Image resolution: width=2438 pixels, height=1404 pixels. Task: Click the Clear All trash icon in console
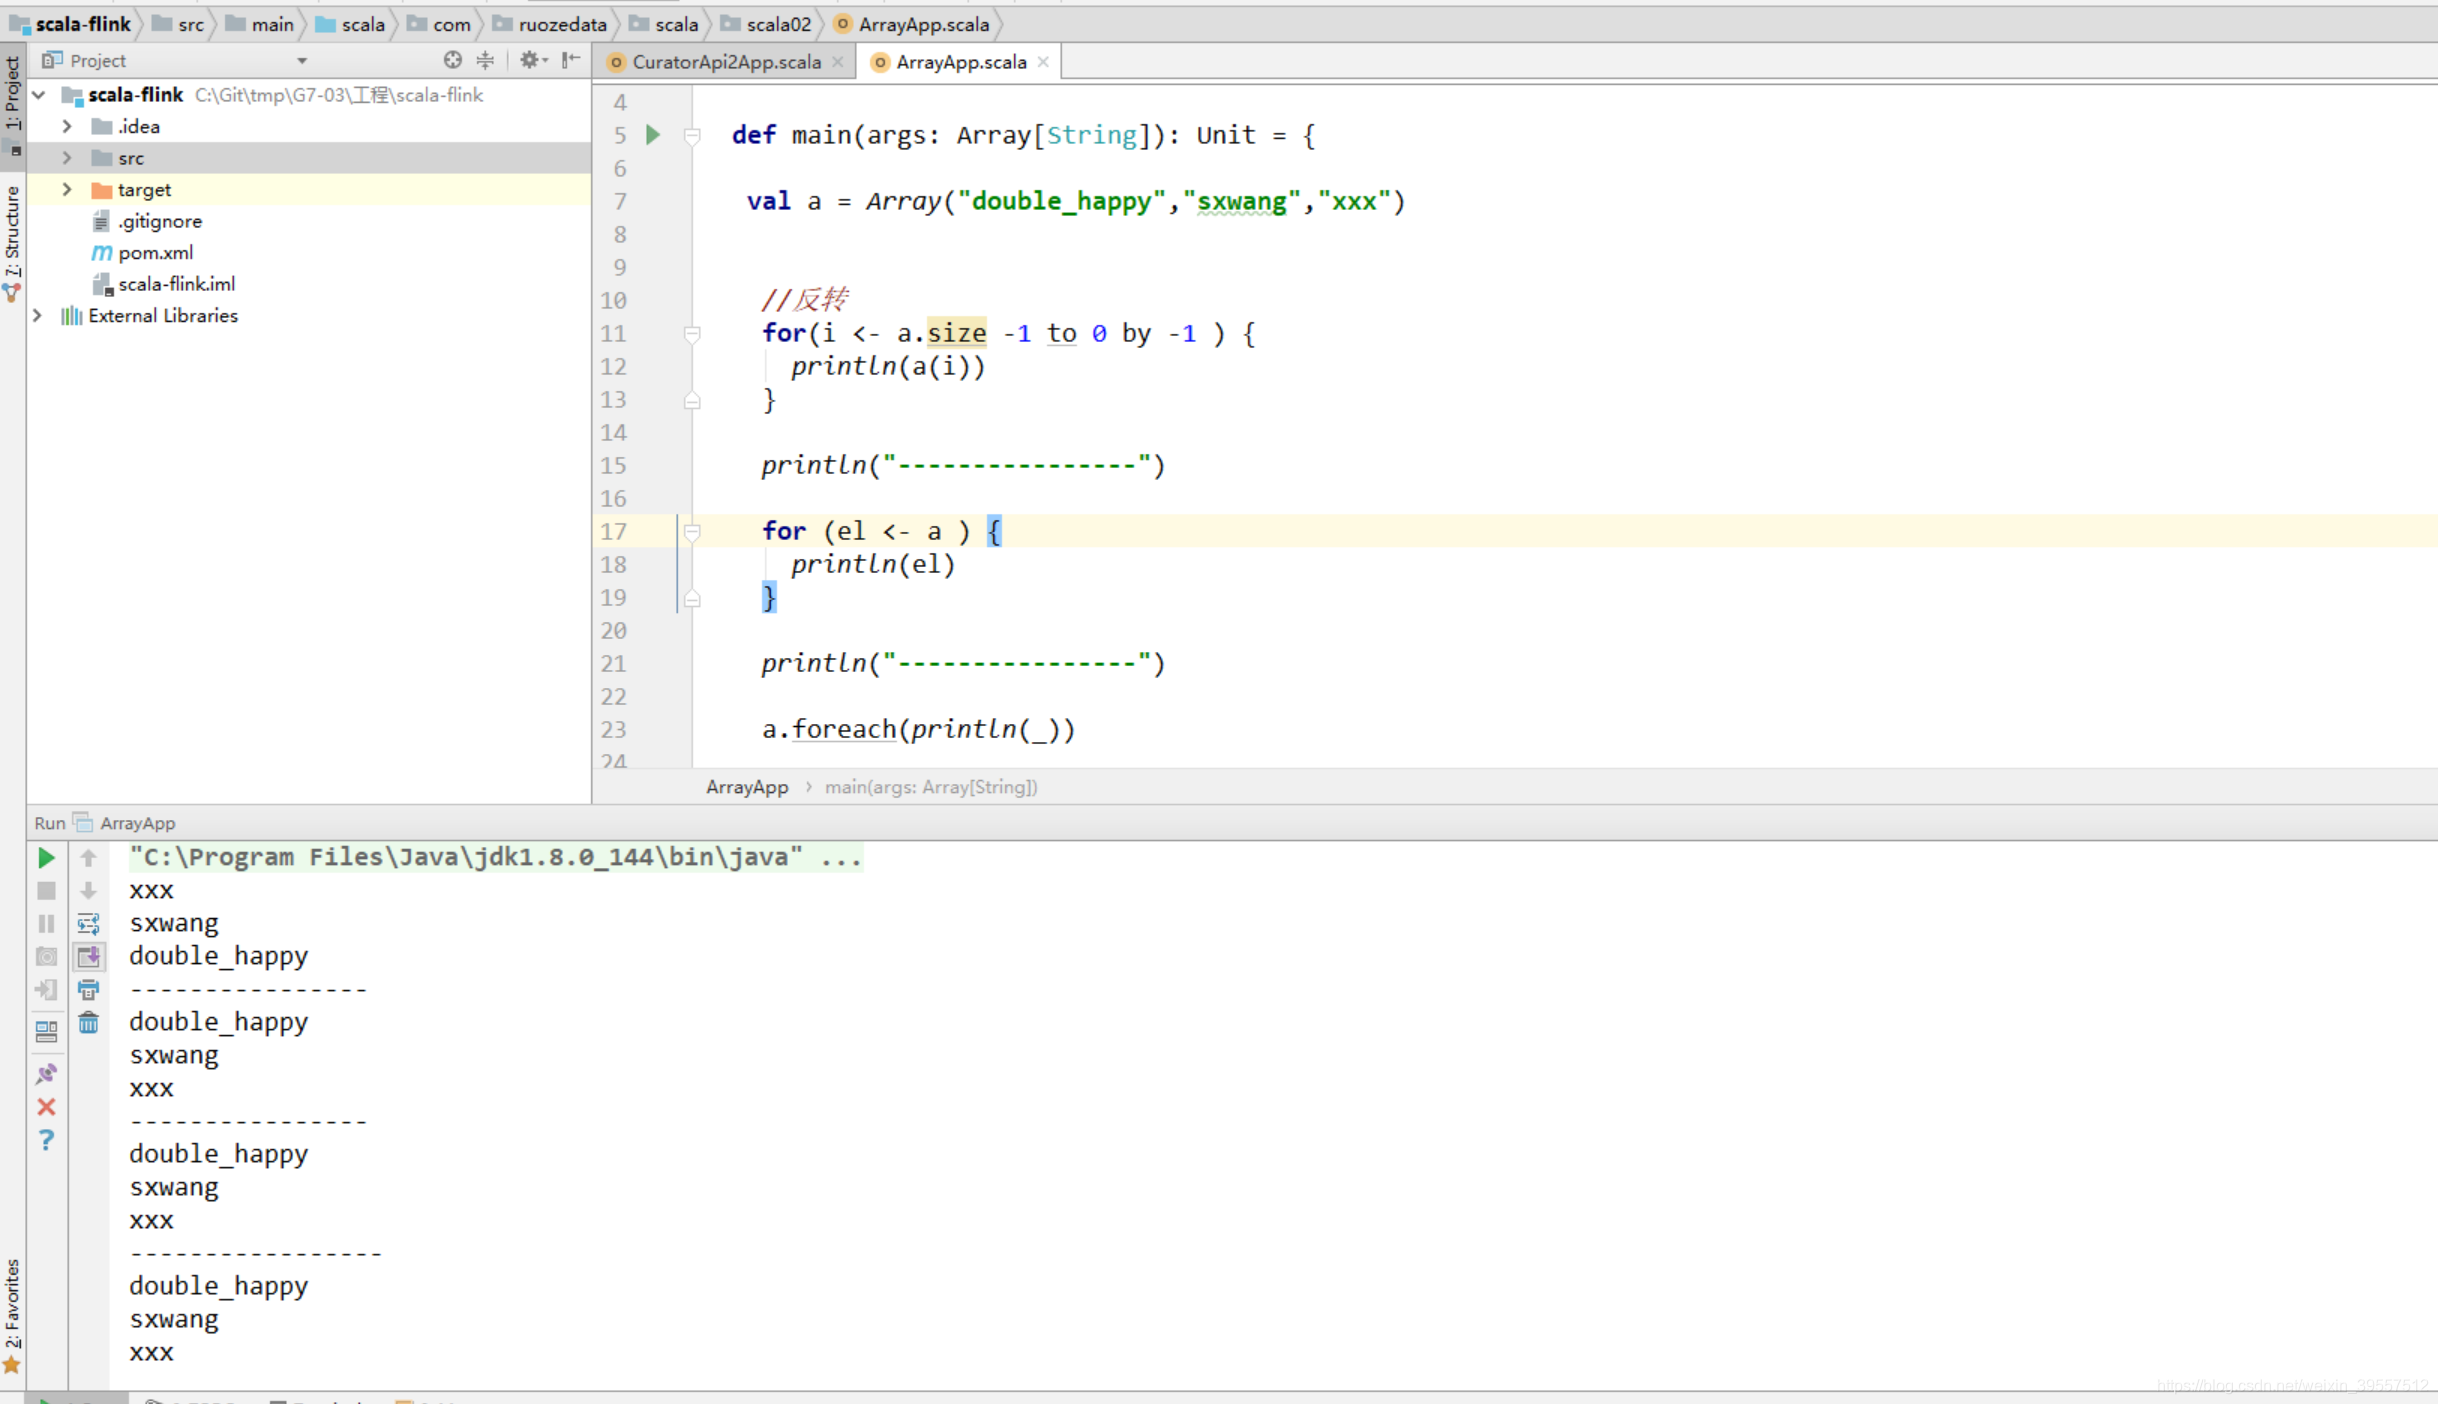point(88,1023)
